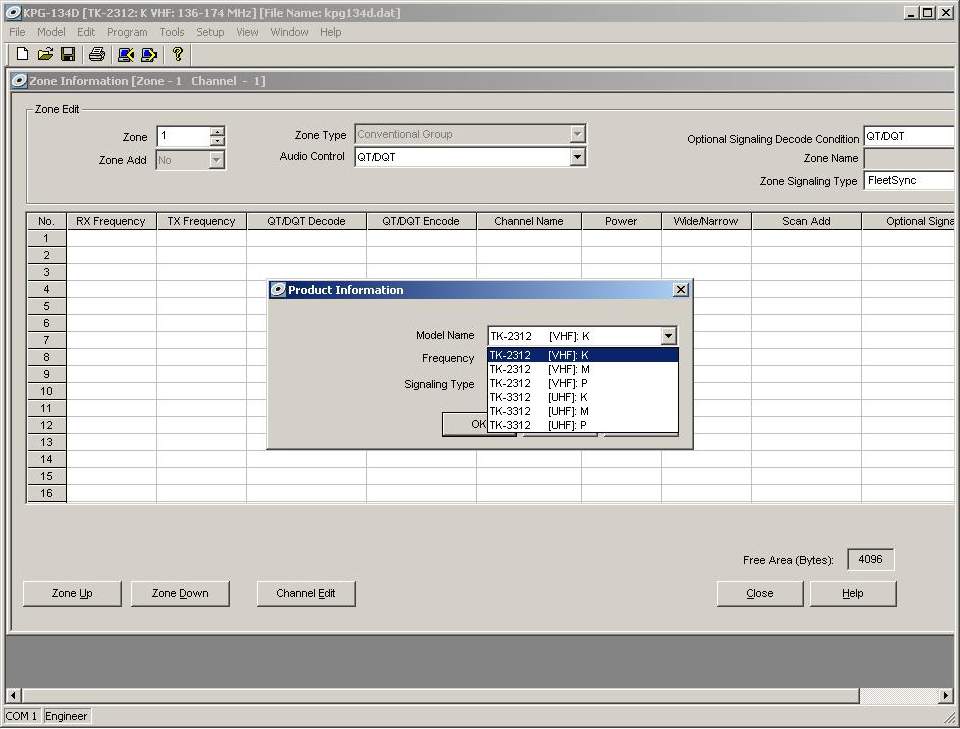
Task: Click the Scan Add column header
Action: point(806,221)
